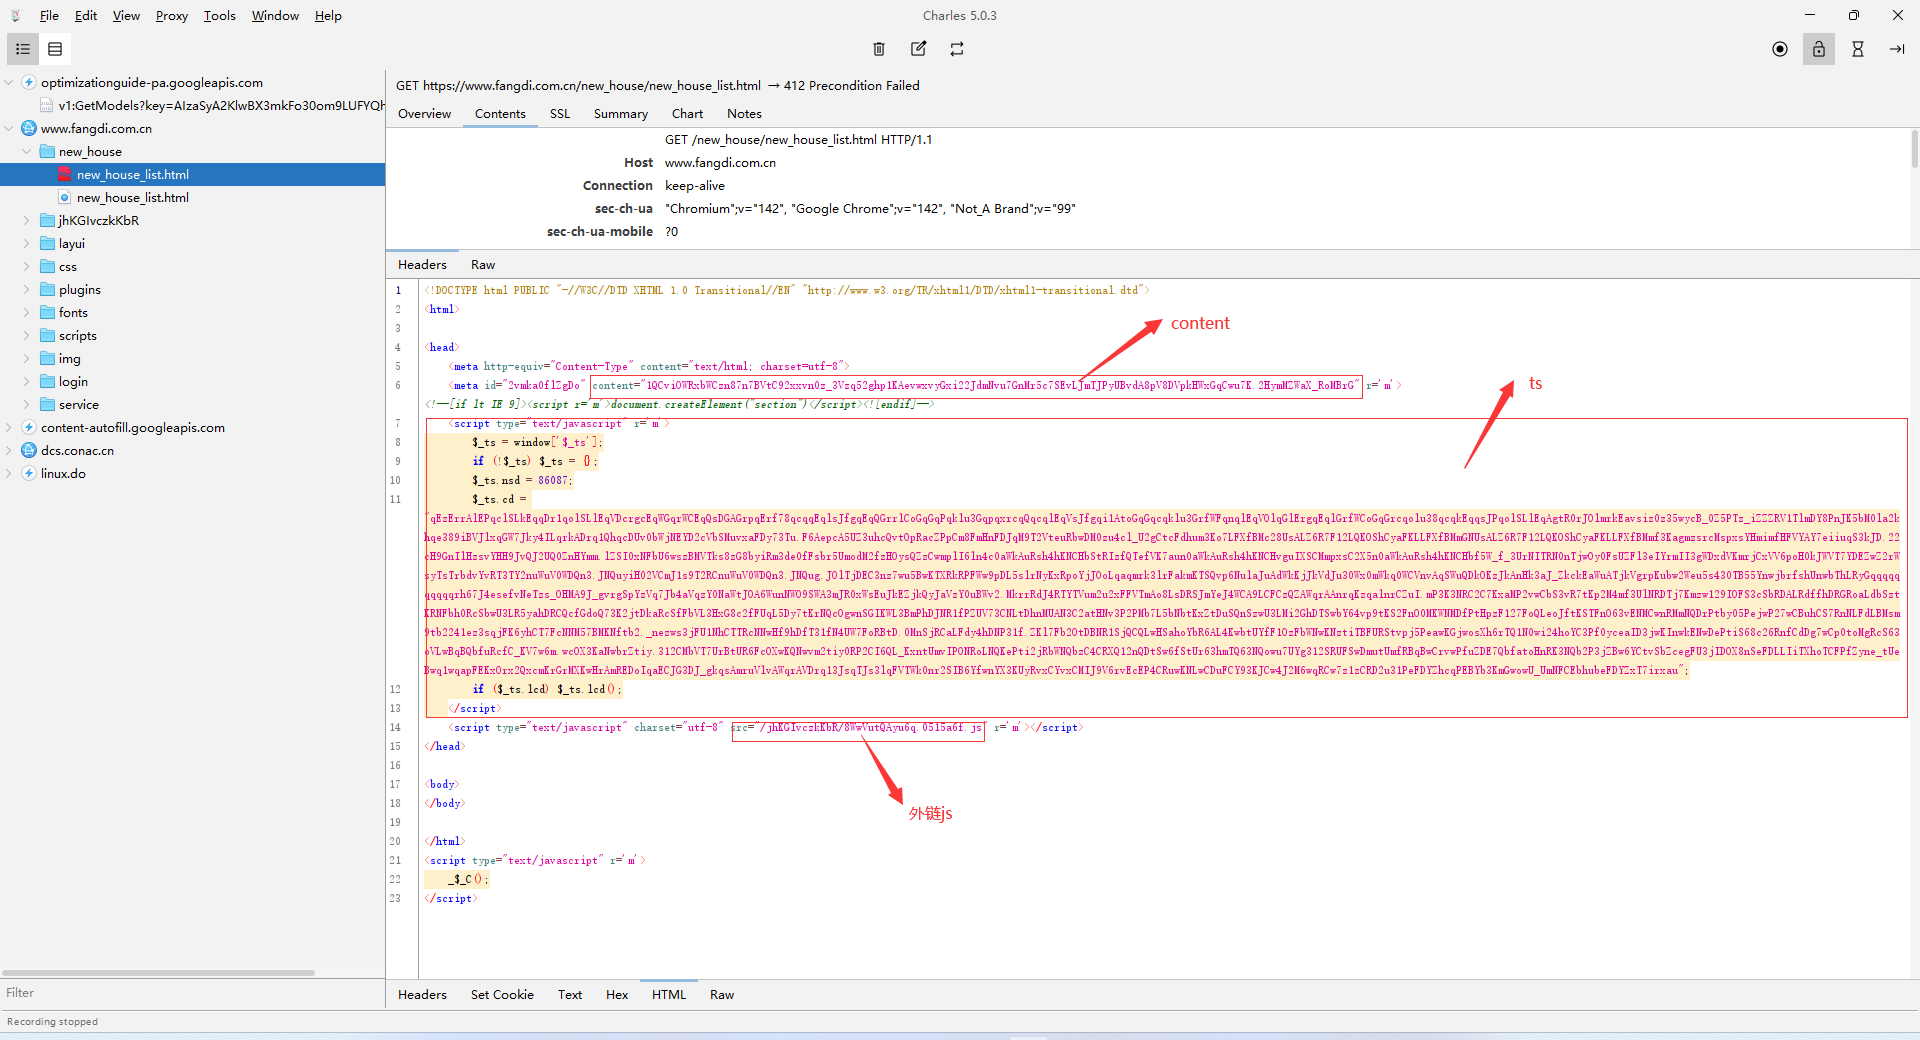Expand the layui folder
This screenshot has width=1920, height=1040.
point(27,243)
